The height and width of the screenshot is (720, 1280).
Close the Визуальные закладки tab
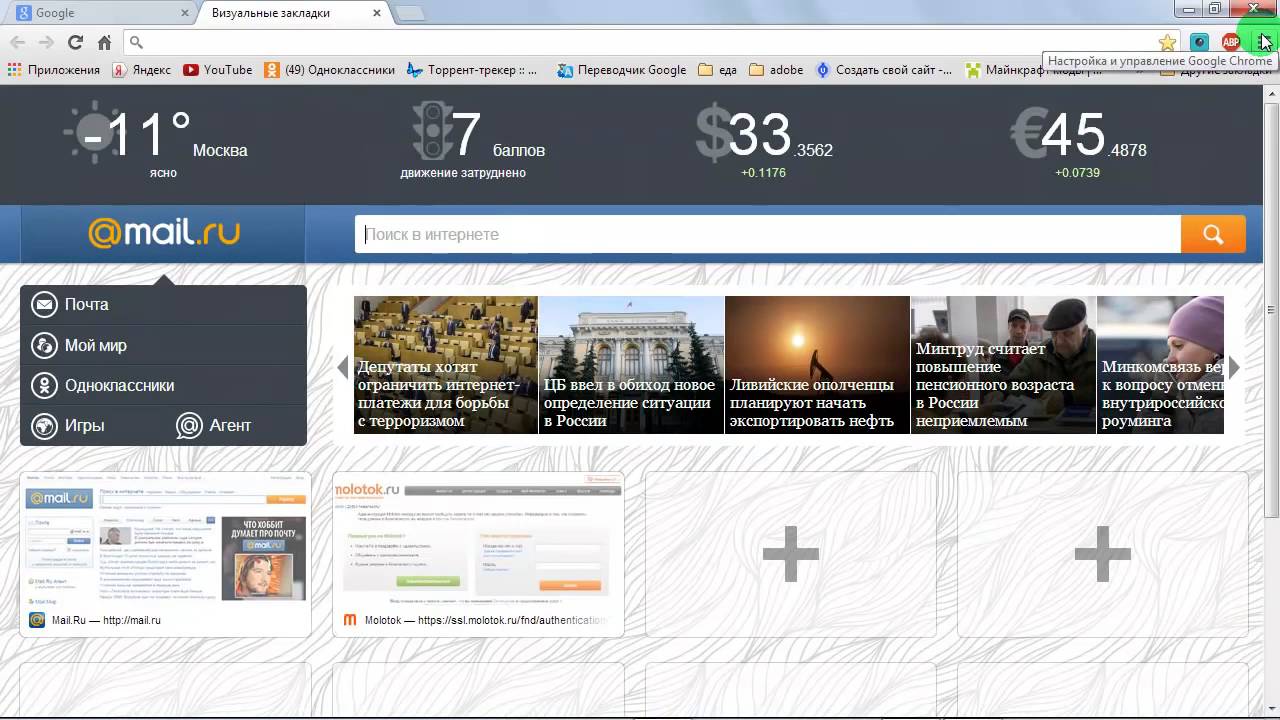pyautogui.click(x=376, y=13)
